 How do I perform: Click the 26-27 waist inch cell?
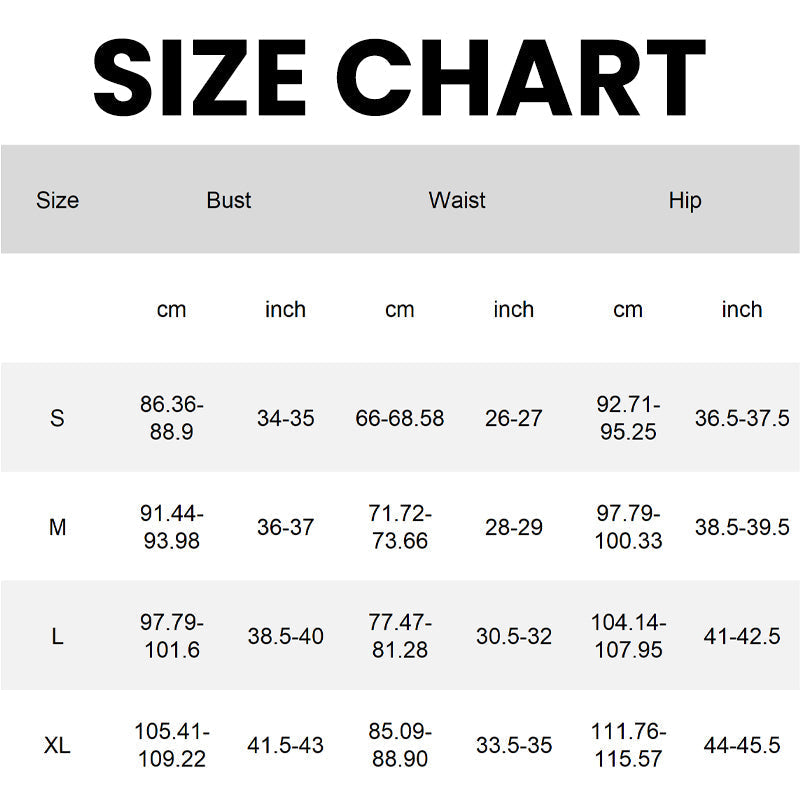click(514, 418)
